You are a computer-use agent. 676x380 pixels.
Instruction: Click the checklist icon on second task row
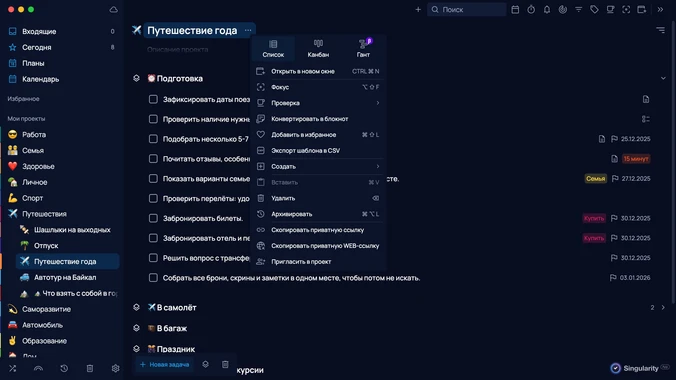pos(646,119)
